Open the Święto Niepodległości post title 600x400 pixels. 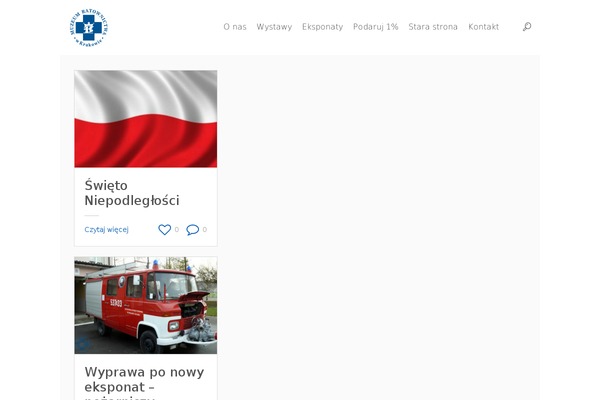pyautogui.click(x=132, y=193)
